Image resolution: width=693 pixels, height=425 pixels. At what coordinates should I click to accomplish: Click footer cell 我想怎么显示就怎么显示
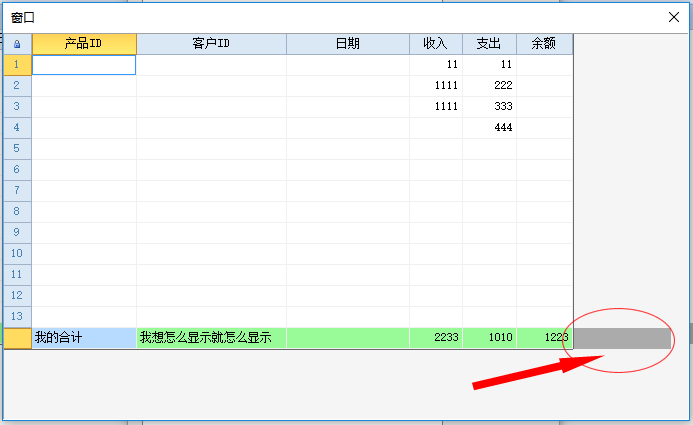[211, 338]
